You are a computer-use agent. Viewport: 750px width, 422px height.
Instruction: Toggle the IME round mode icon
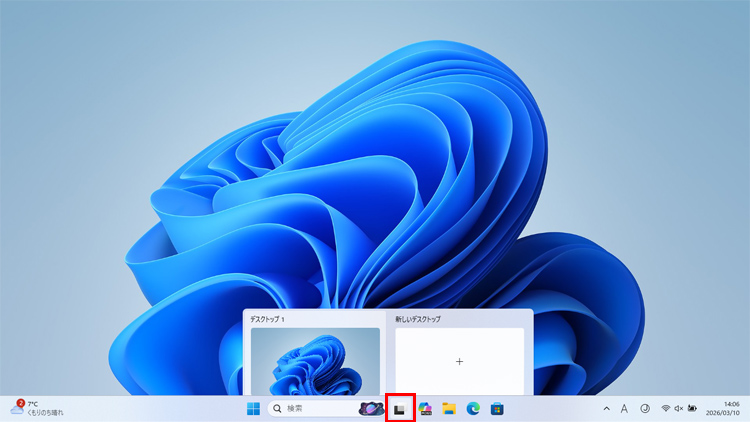[645, 408]
